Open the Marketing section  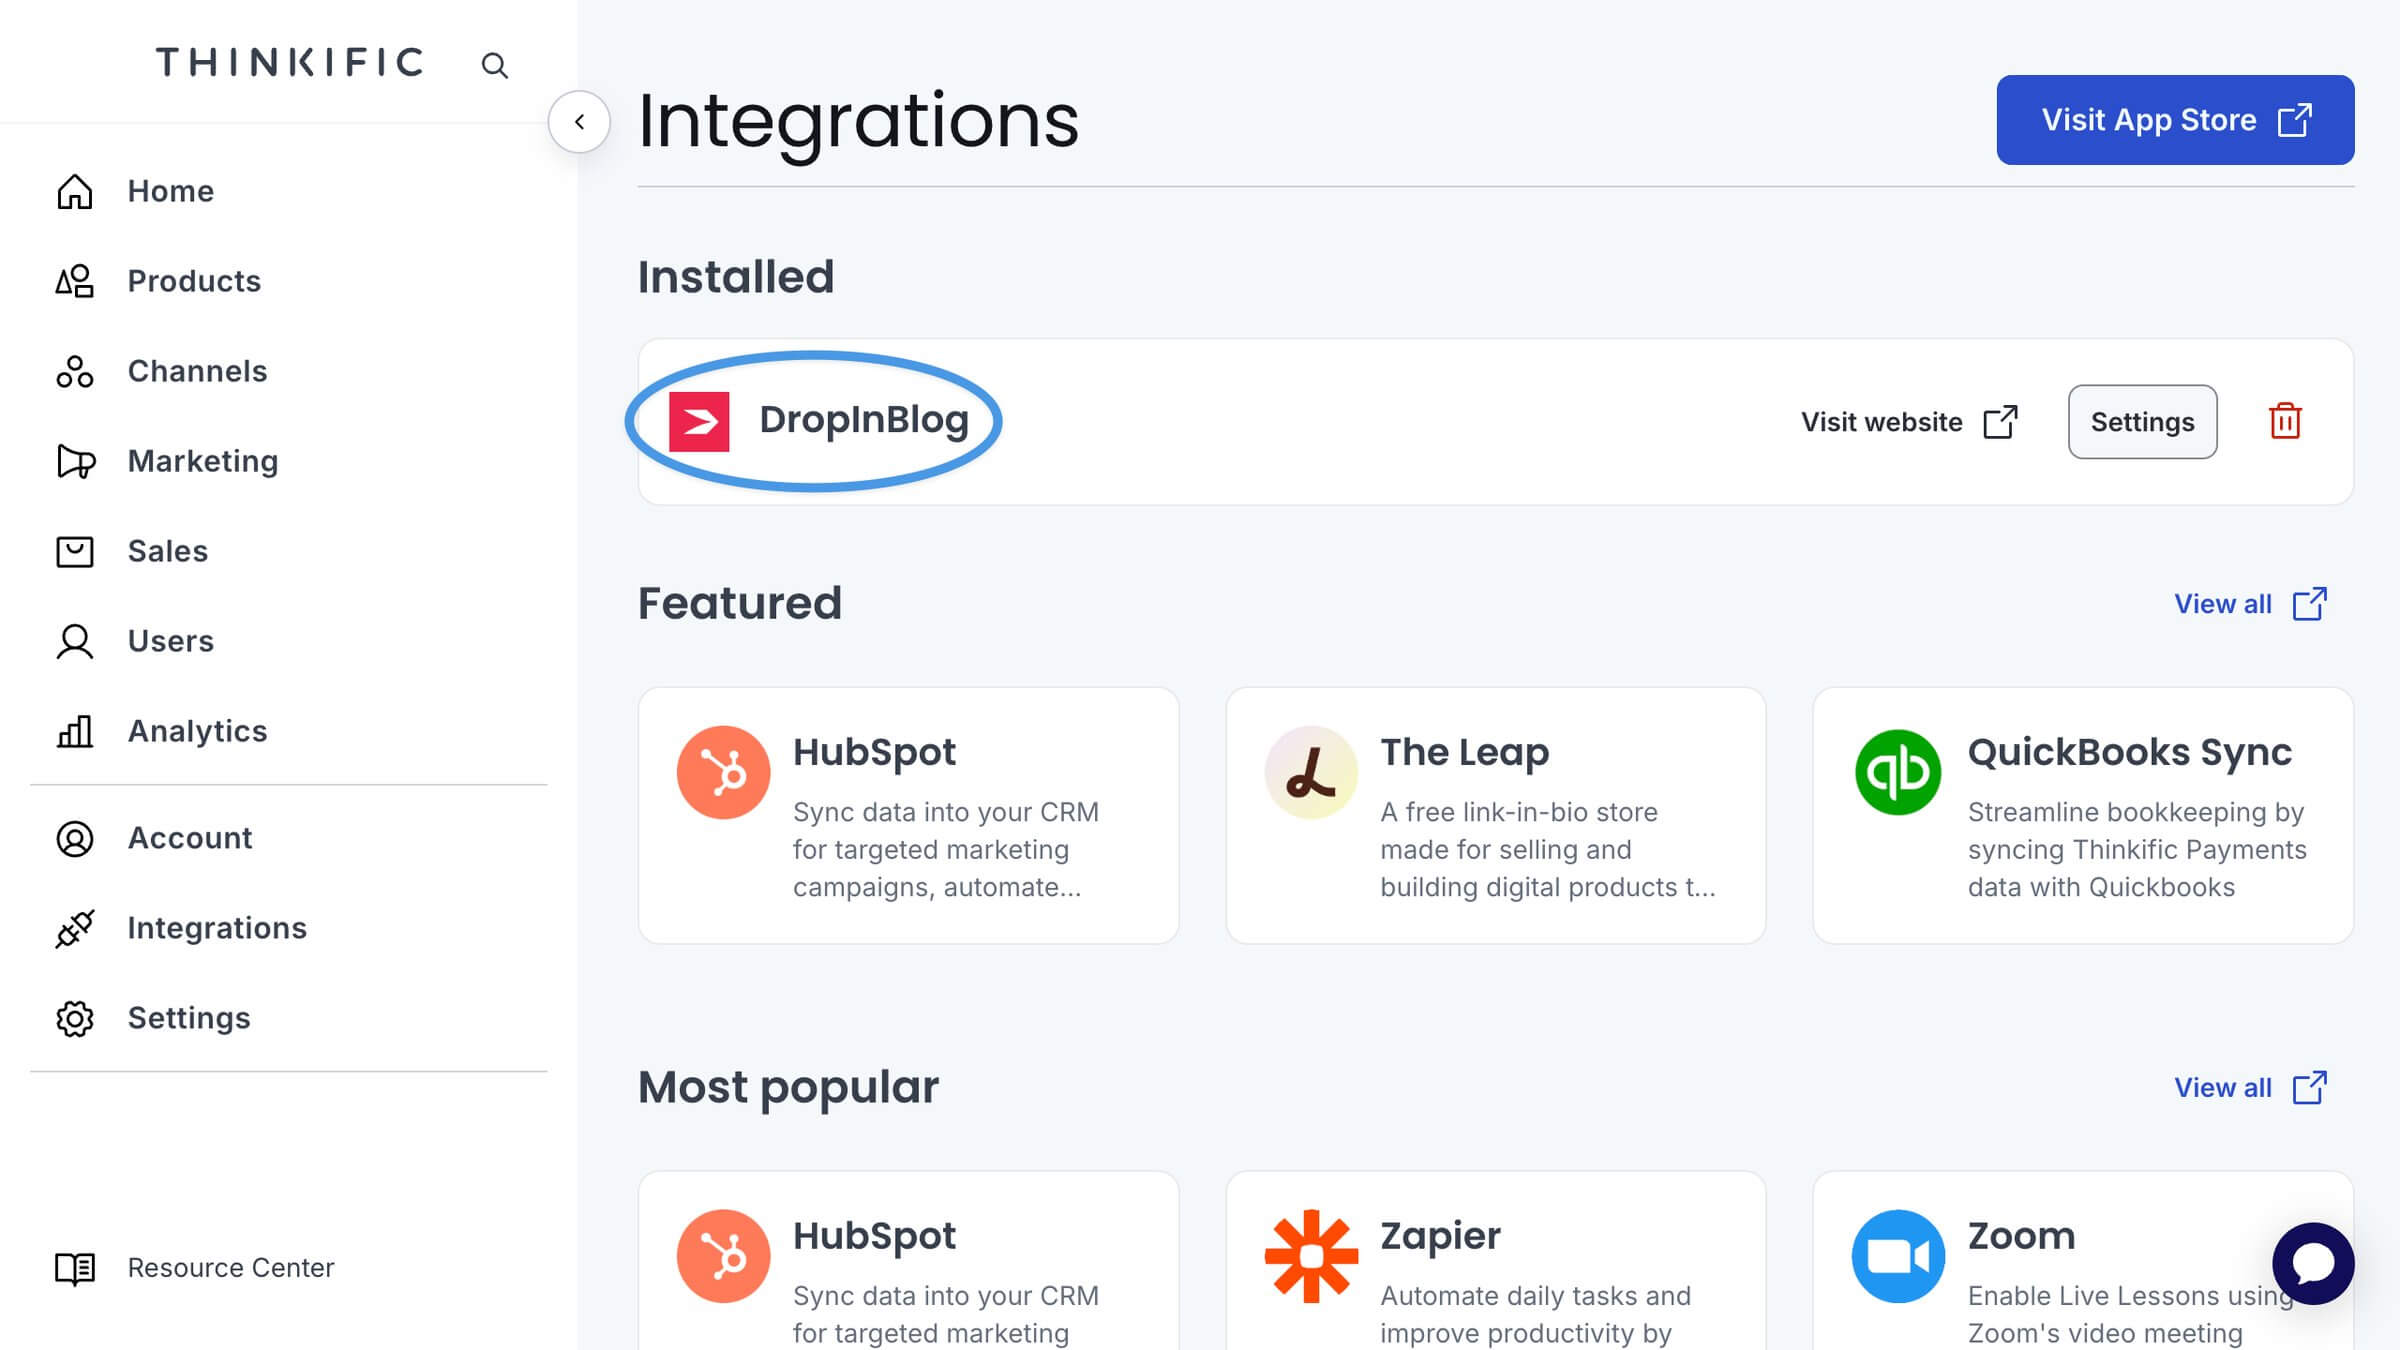[x=202, y=461]
